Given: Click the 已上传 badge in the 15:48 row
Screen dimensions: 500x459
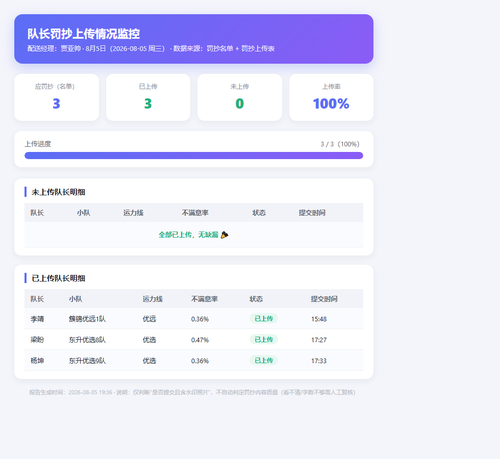Looking at the screenshot, I should point(264,319).
